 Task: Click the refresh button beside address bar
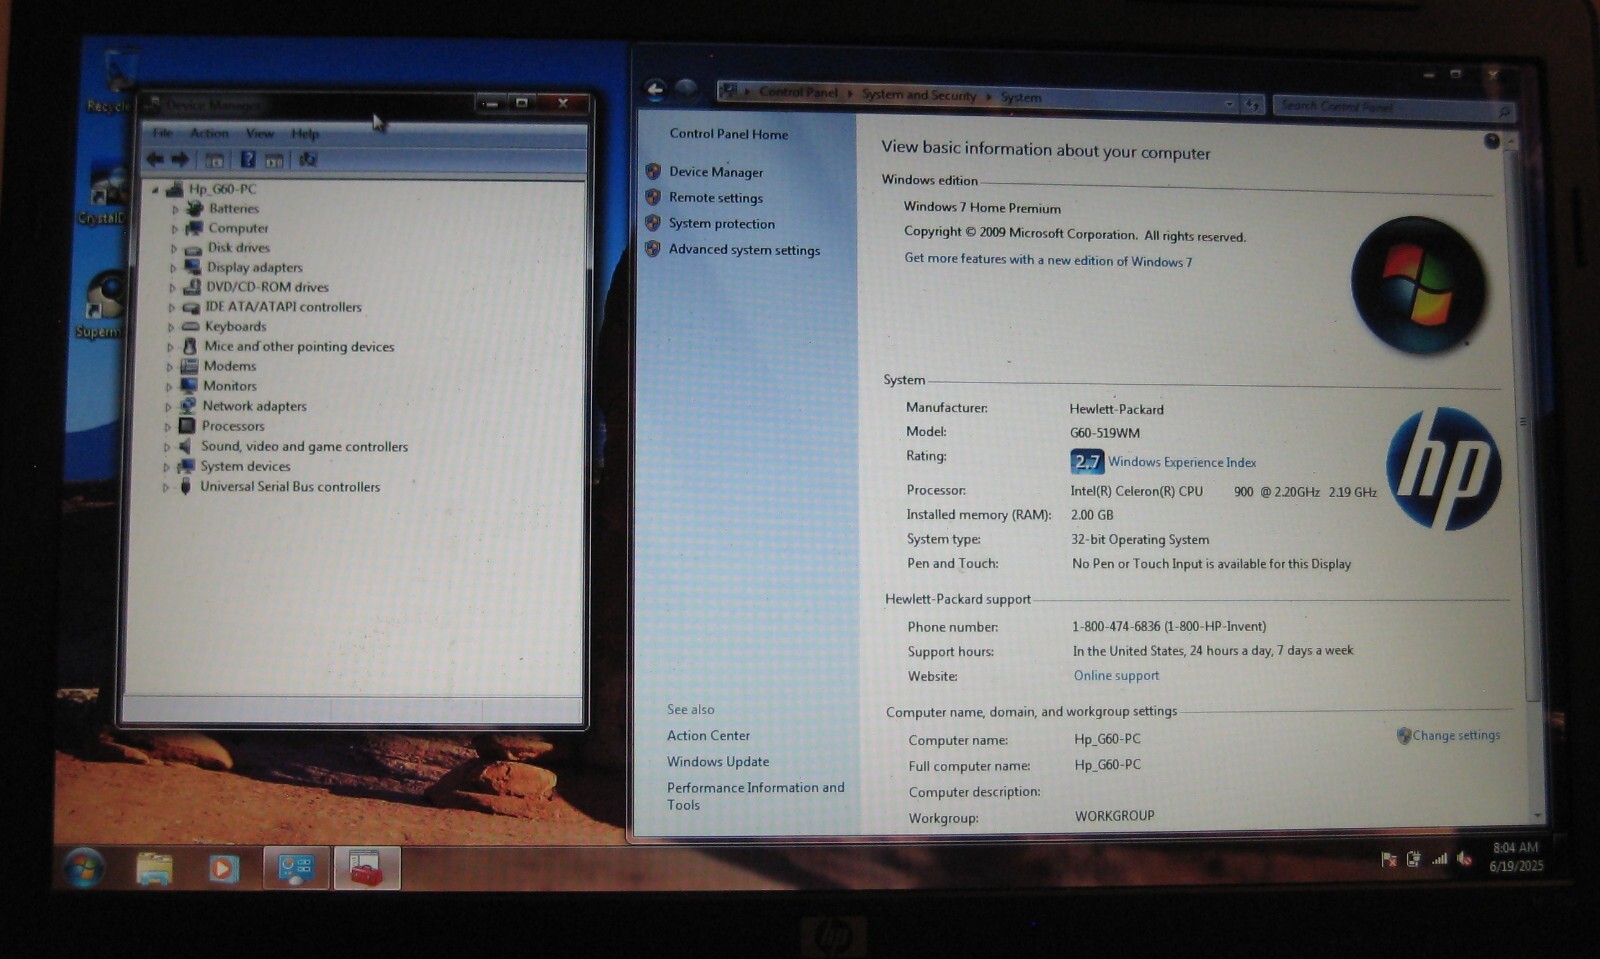pos(1253,104)
